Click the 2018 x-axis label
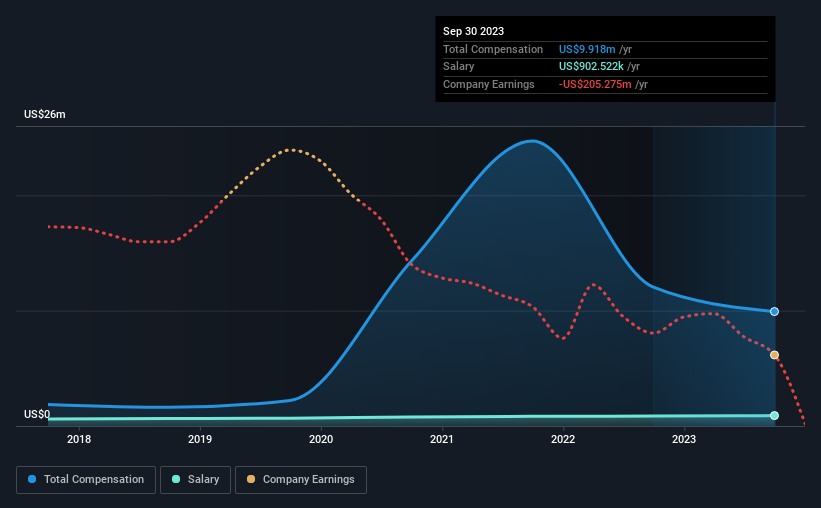The image size is (821, 508). coord(79,439)
